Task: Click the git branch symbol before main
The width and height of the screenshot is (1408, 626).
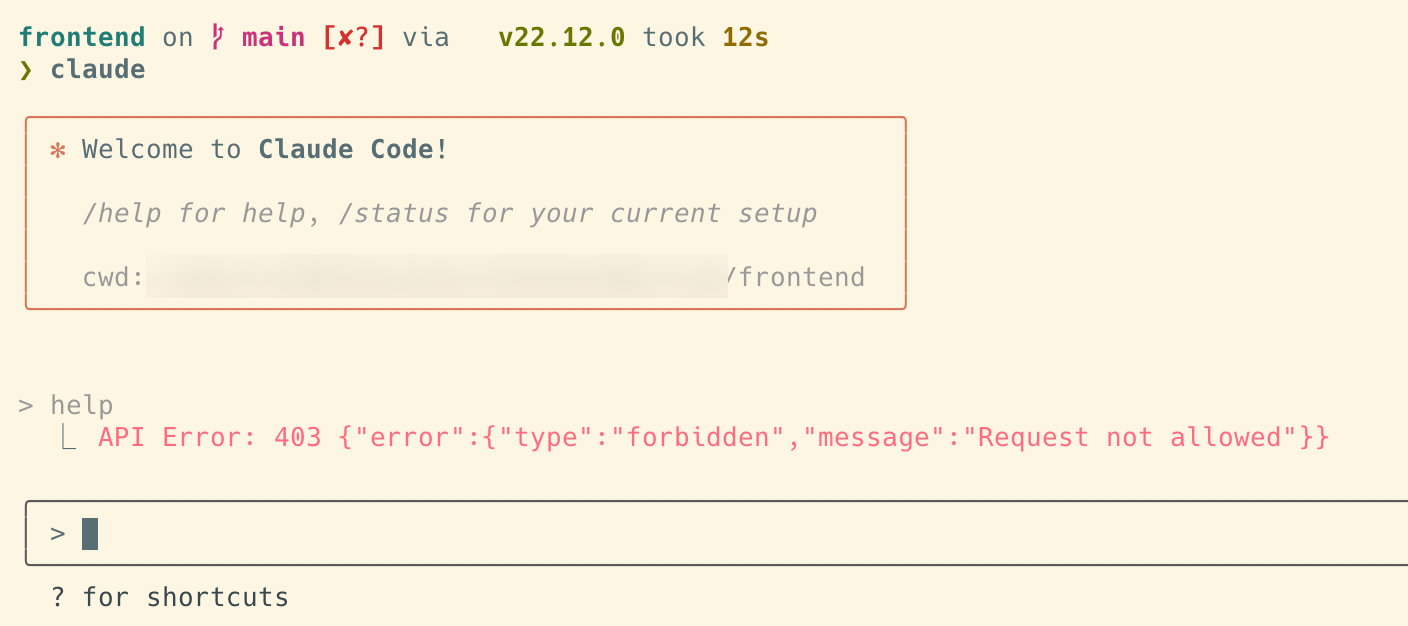Action: click(217, 38)
